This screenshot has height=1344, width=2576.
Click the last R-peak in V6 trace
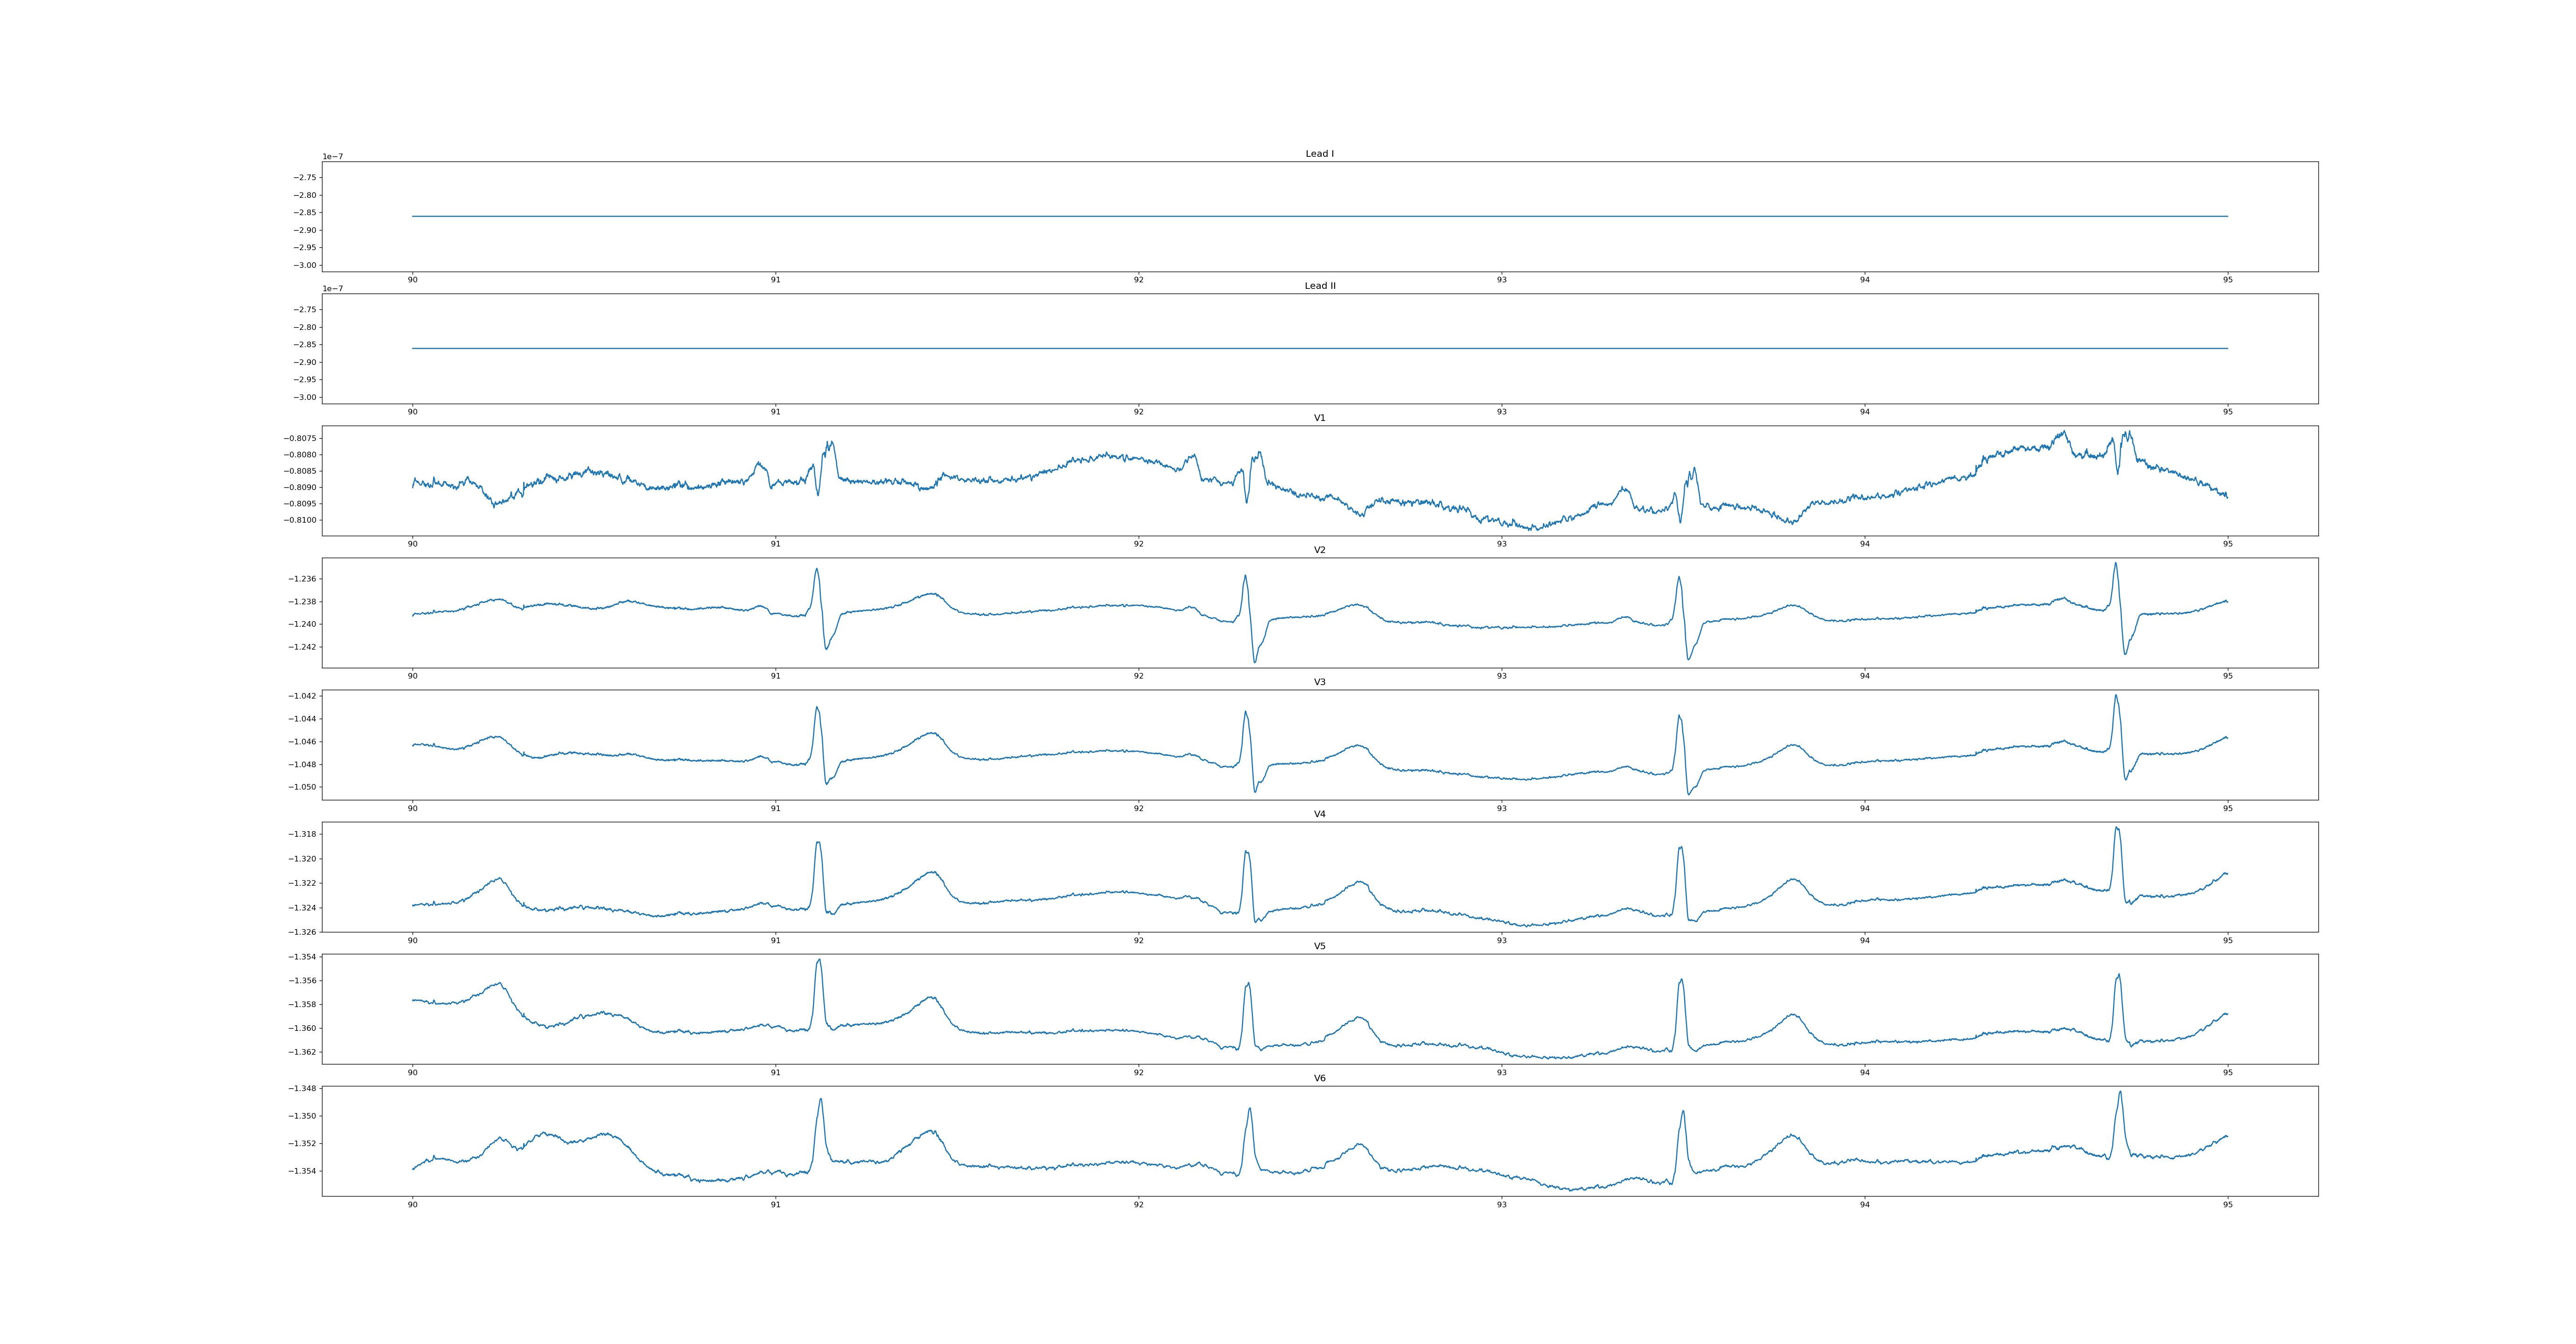point(2120,1093)
